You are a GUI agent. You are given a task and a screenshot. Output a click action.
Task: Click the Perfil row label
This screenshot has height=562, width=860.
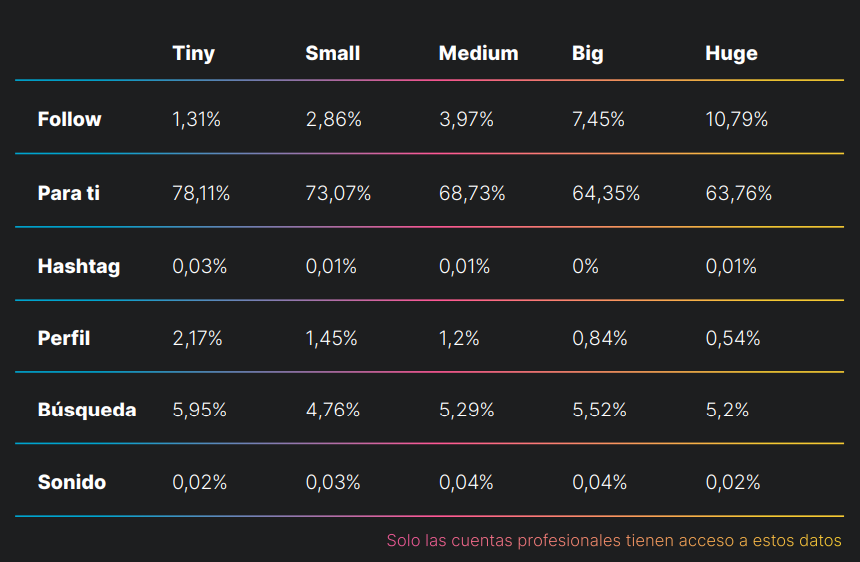coord(64,338)
